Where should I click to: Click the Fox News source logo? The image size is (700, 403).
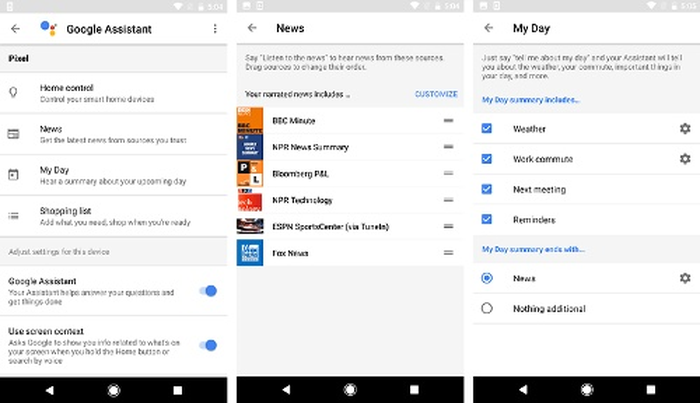249,252
